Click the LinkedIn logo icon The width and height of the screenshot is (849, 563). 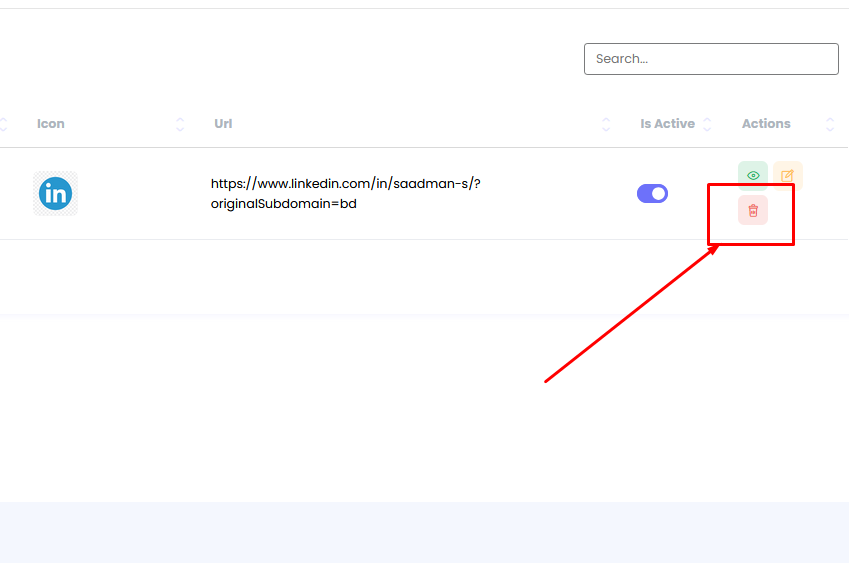click(55, 194)
